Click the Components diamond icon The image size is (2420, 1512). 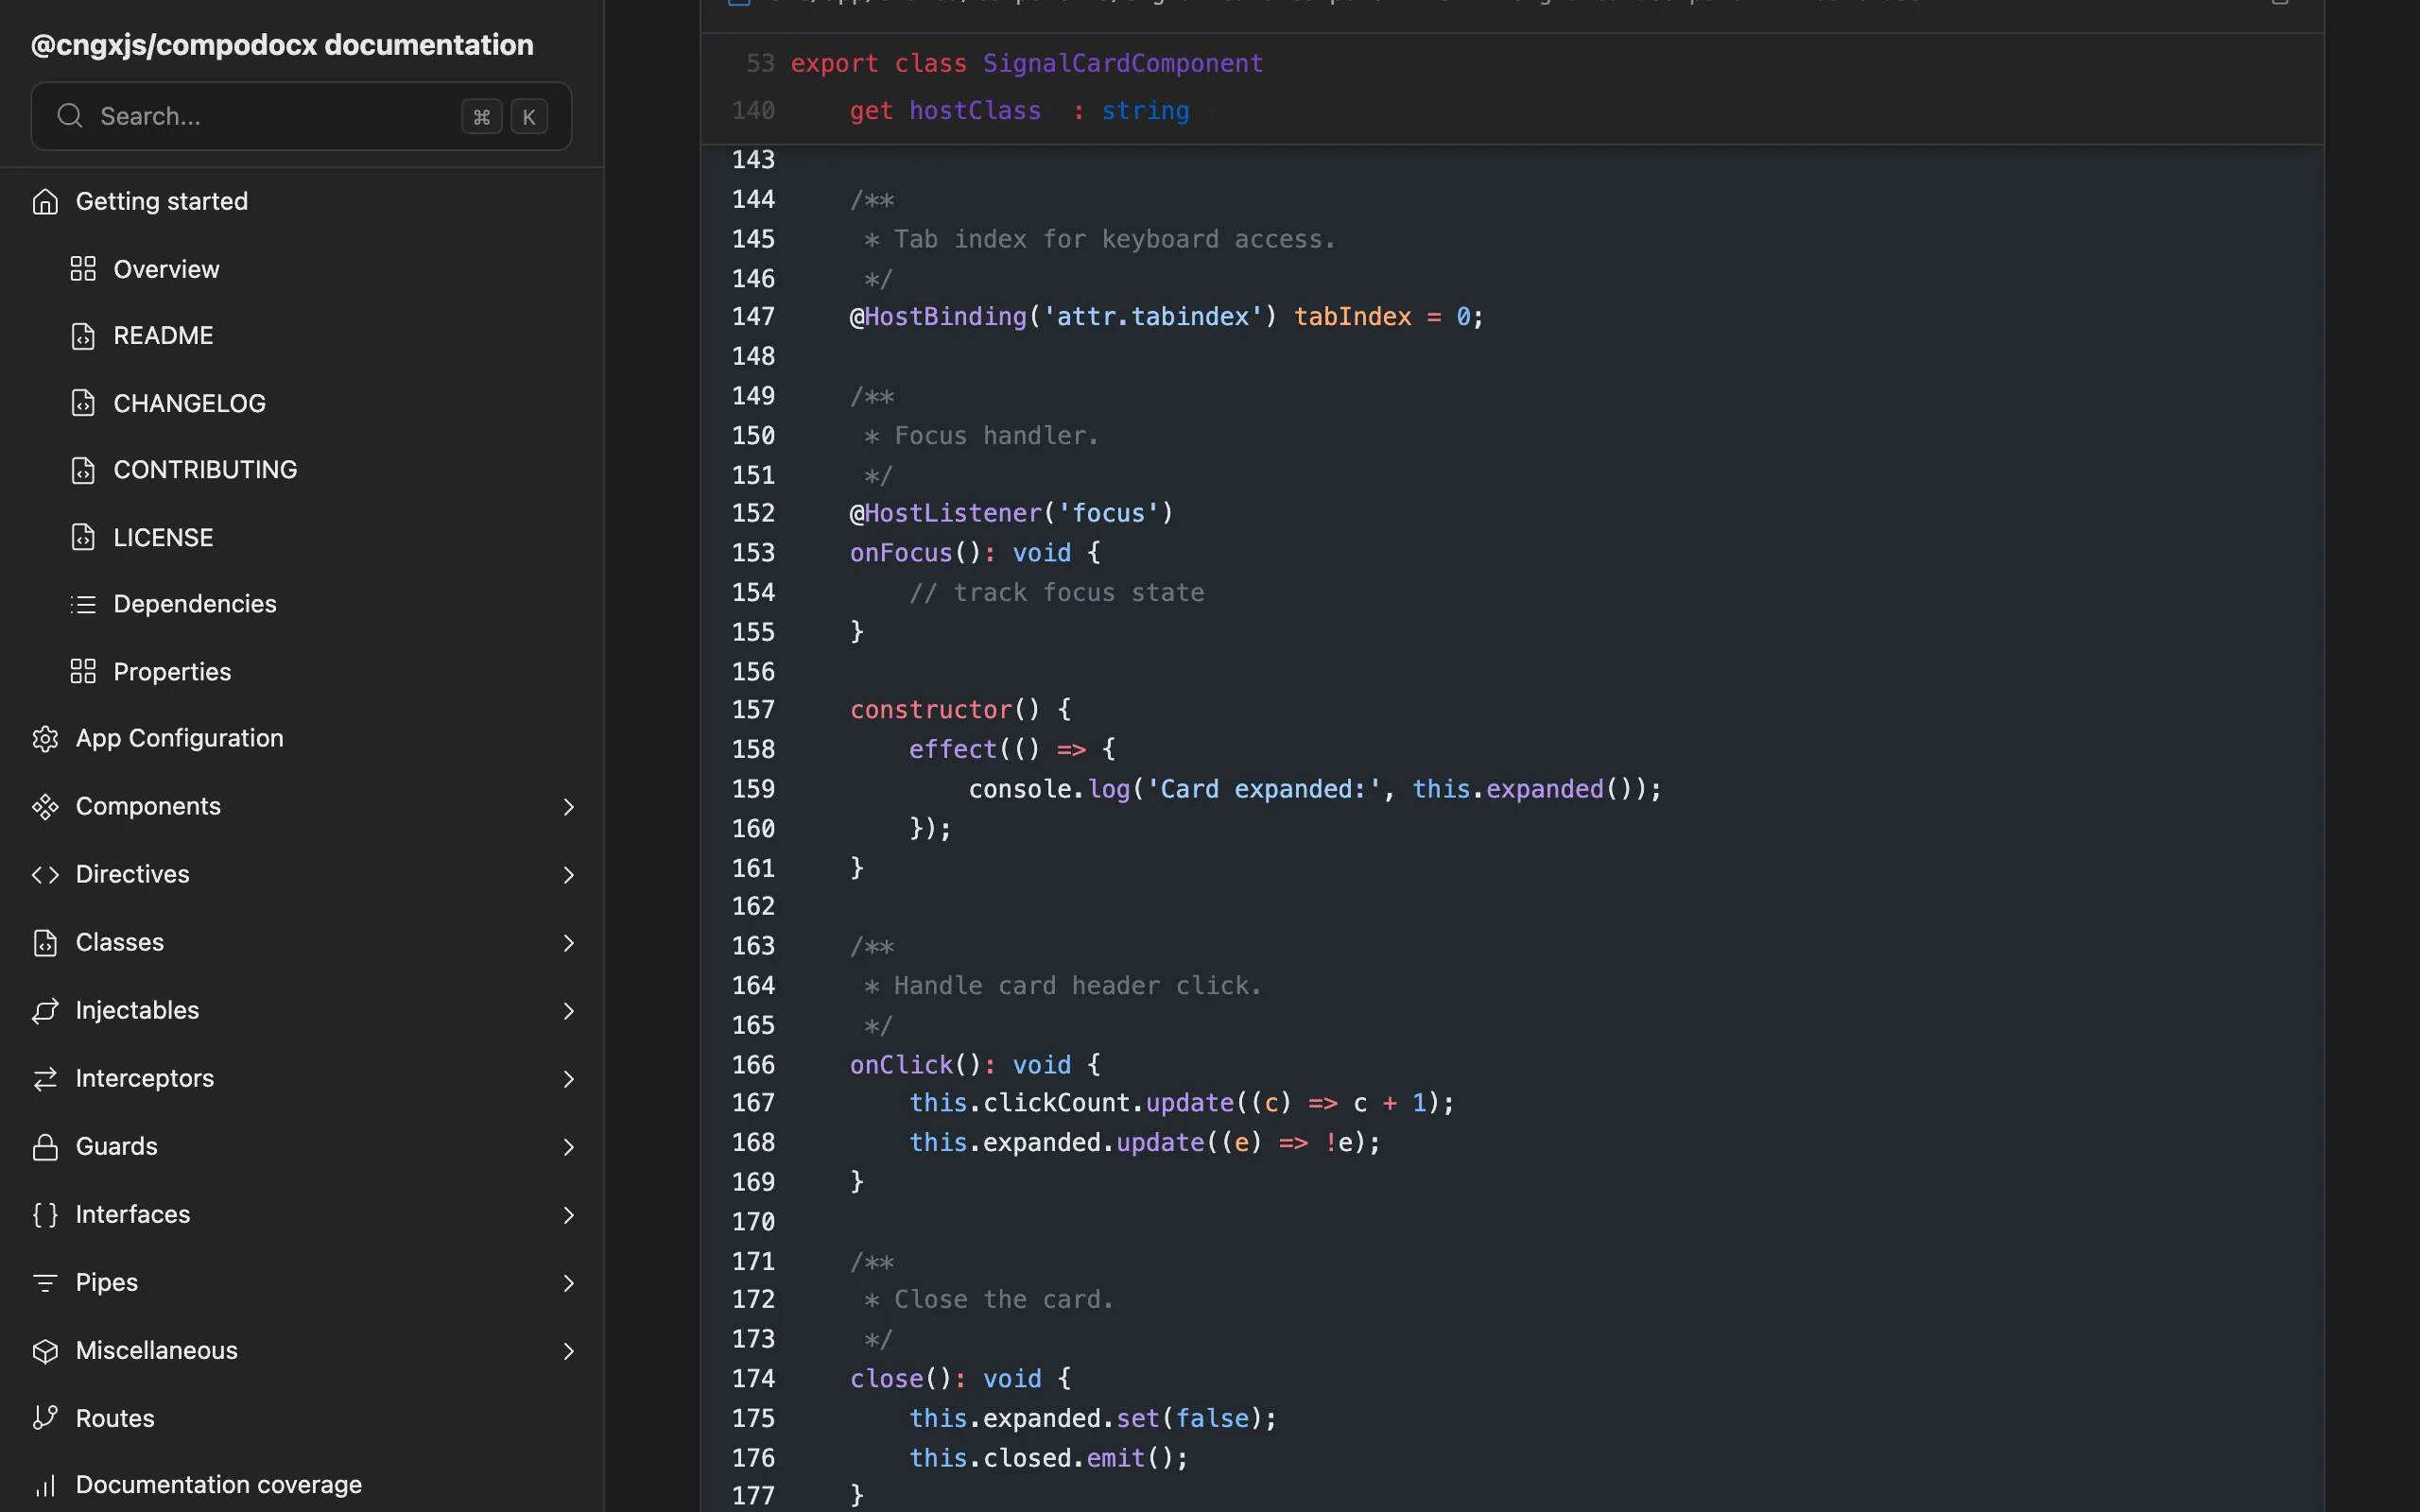click(x=45, y=806)
